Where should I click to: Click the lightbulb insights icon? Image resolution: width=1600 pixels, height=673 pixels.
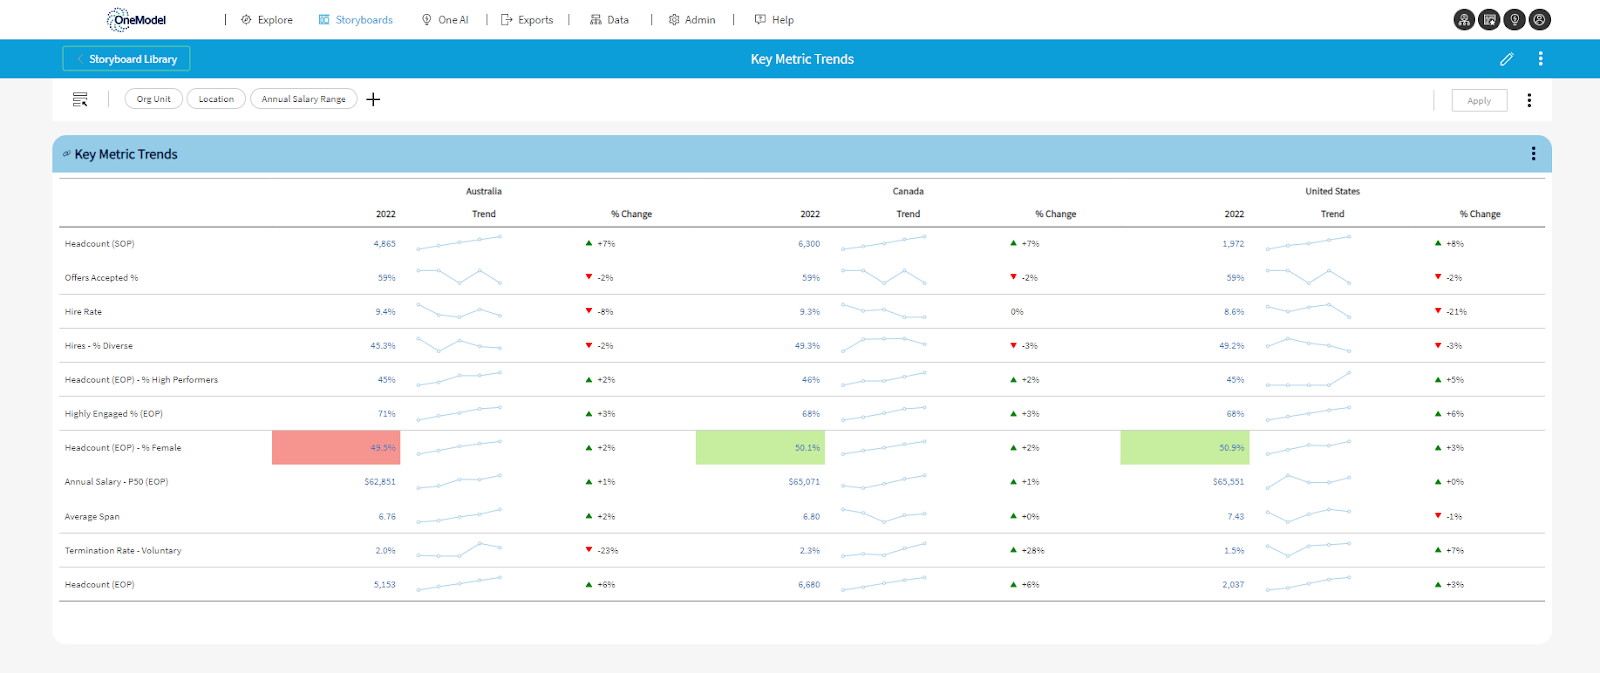point(1515,19)
